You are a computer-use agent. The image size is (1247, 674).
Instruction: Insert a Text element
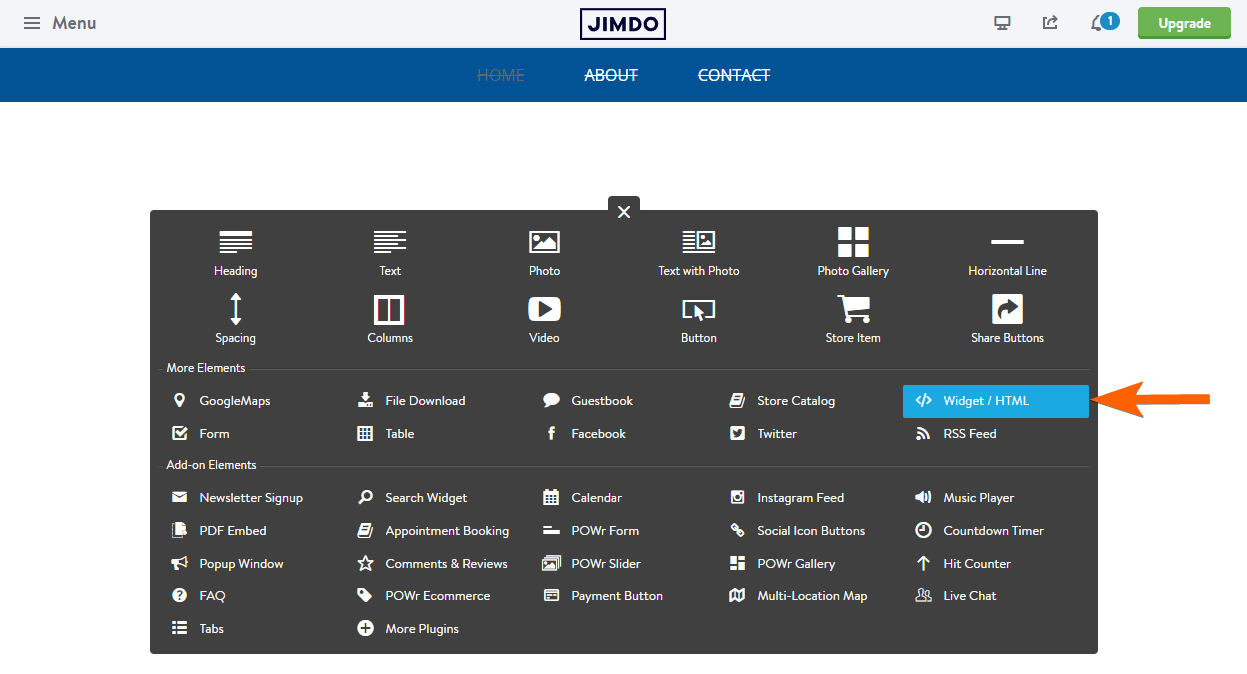tap(390, 253)
